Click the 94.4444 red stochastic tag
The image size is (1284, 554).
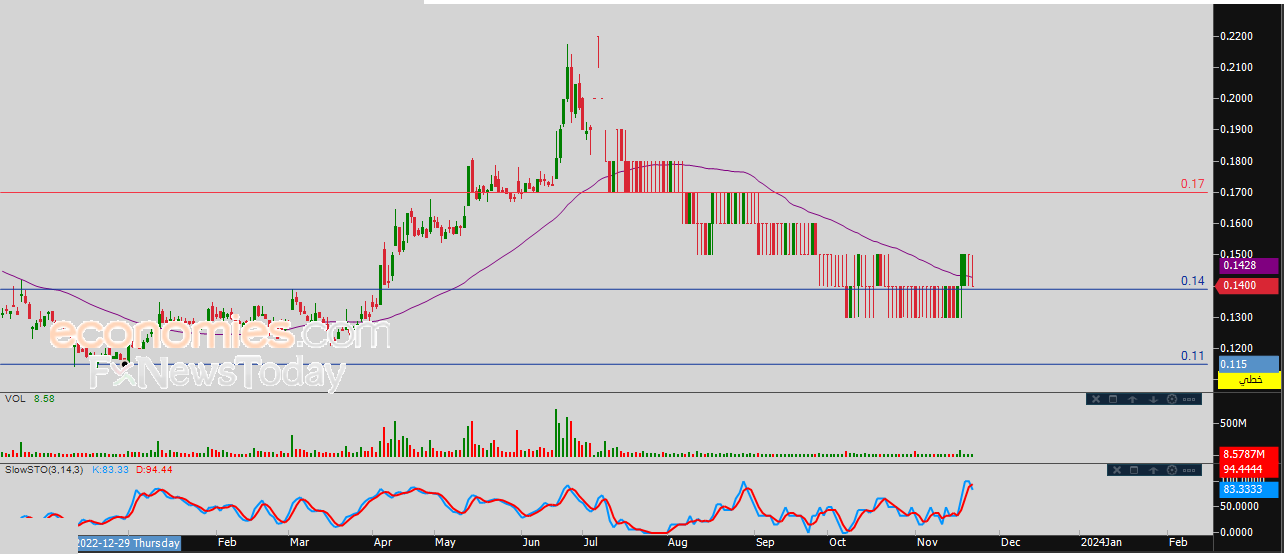(x=1248, y=469)
